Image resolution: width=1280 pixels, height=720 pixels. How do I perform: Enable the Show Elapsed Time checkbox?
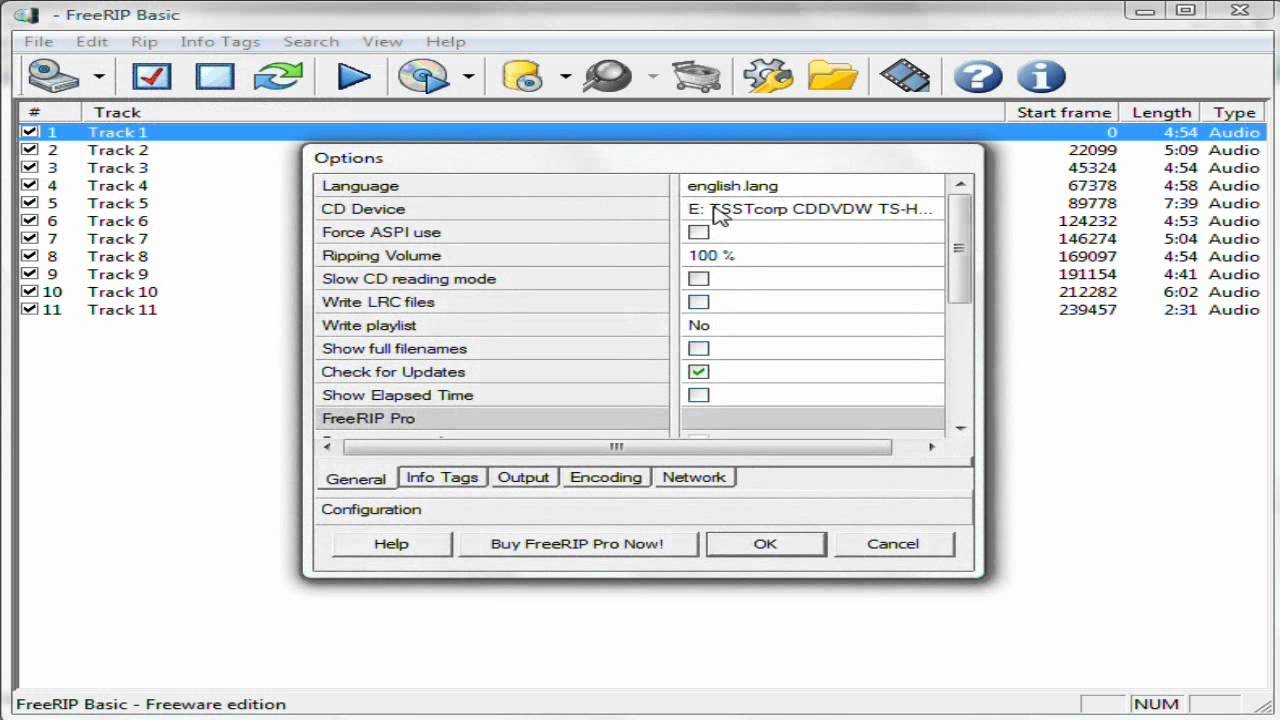(x=699, y=395)
